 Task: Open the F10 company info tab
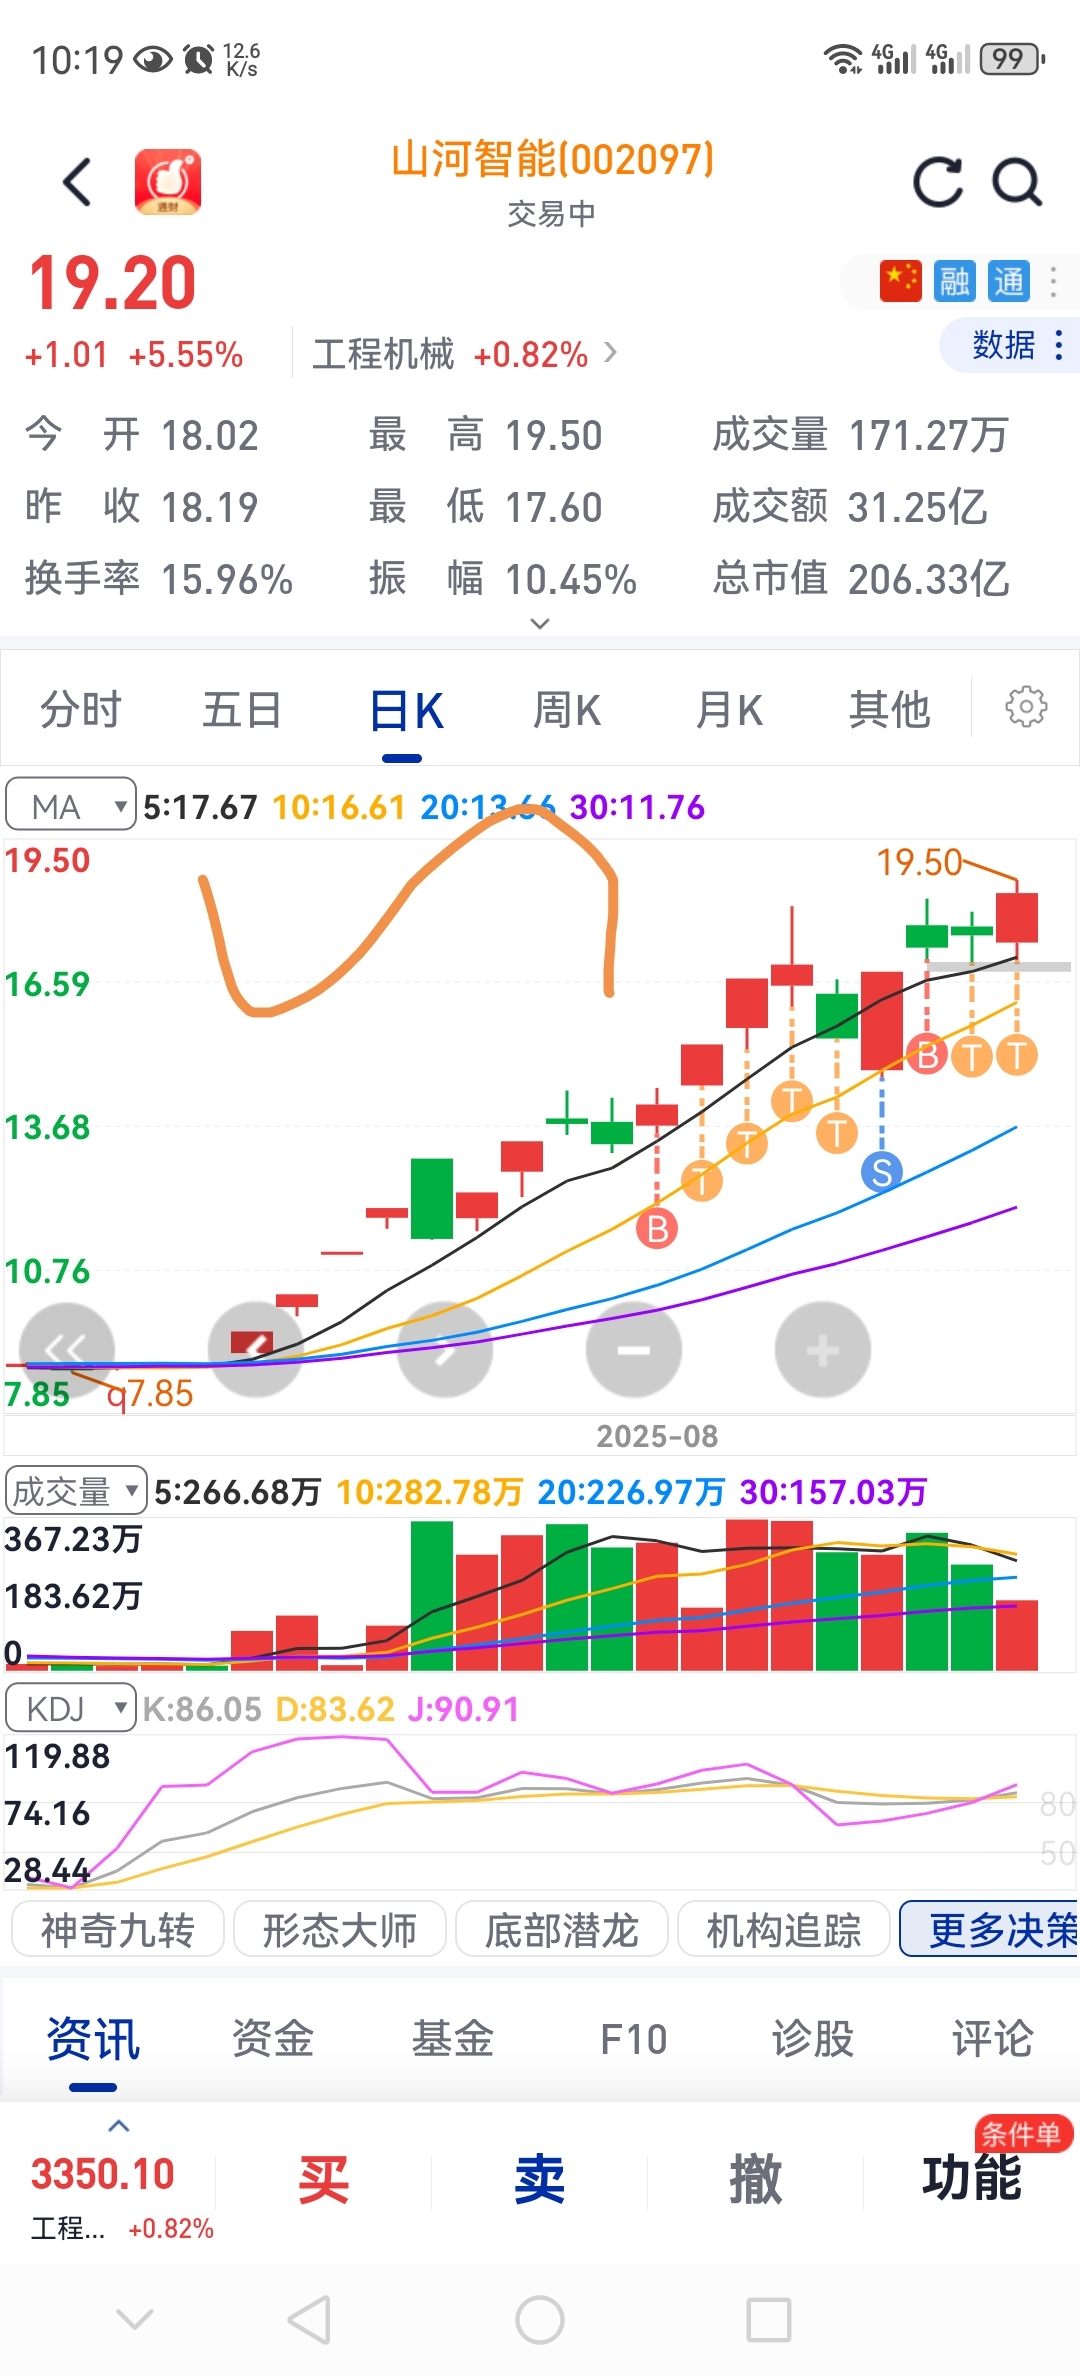633,2038
